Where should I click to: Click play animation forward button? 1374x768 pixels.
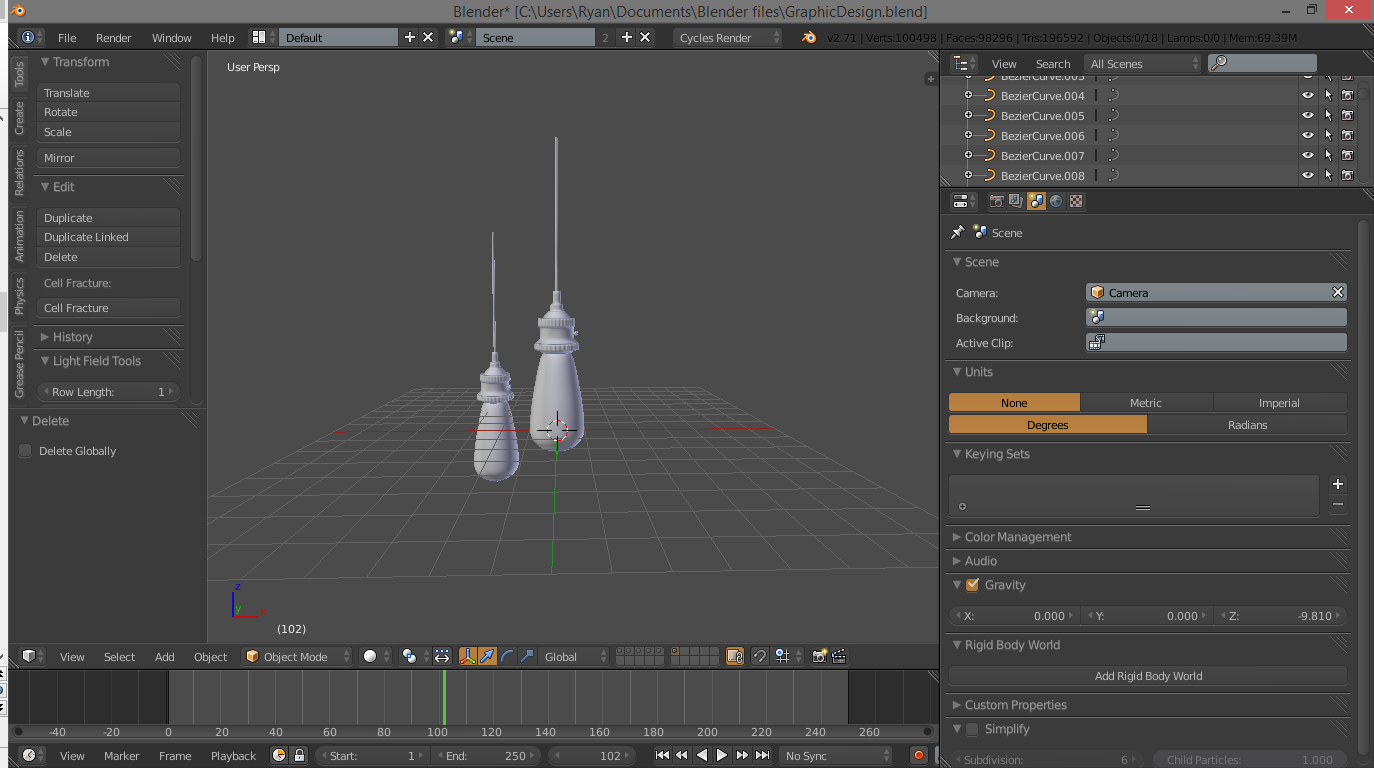tap(722, 756)
